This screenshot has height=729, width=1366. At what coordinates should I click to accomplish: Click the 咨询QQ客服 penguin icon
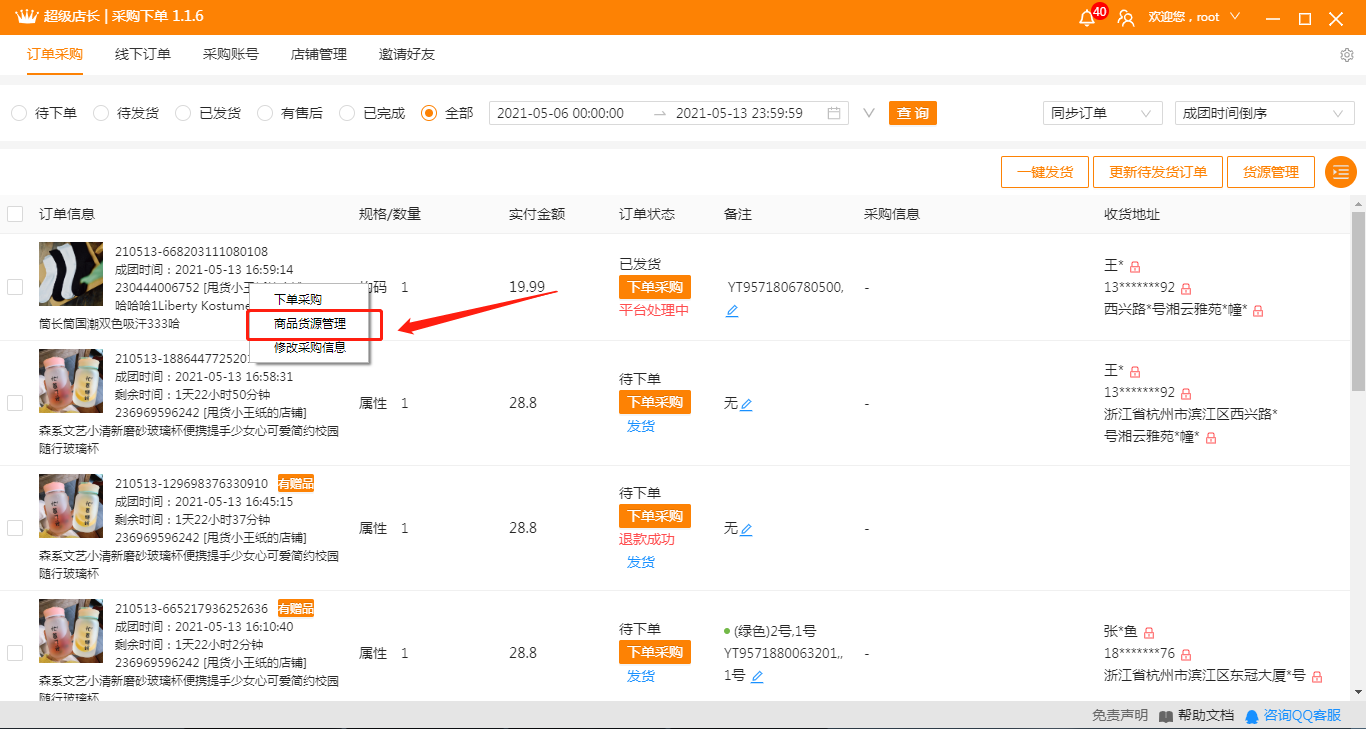[1252, 716]
